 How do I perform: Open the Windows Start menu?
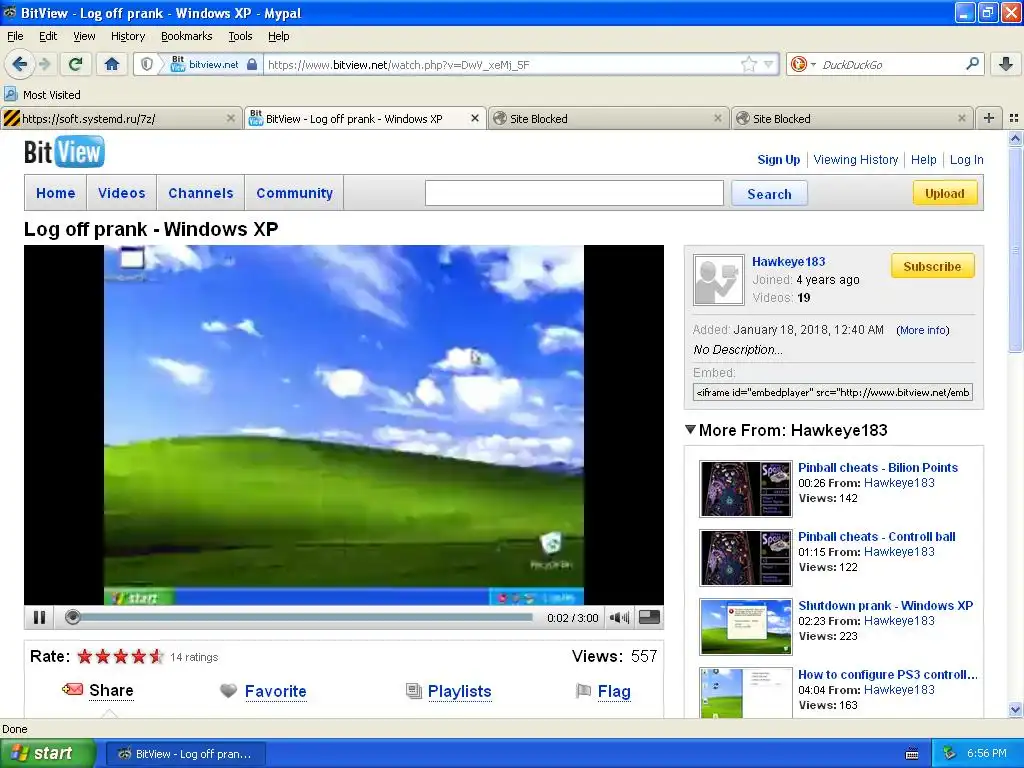click(48, 754)
